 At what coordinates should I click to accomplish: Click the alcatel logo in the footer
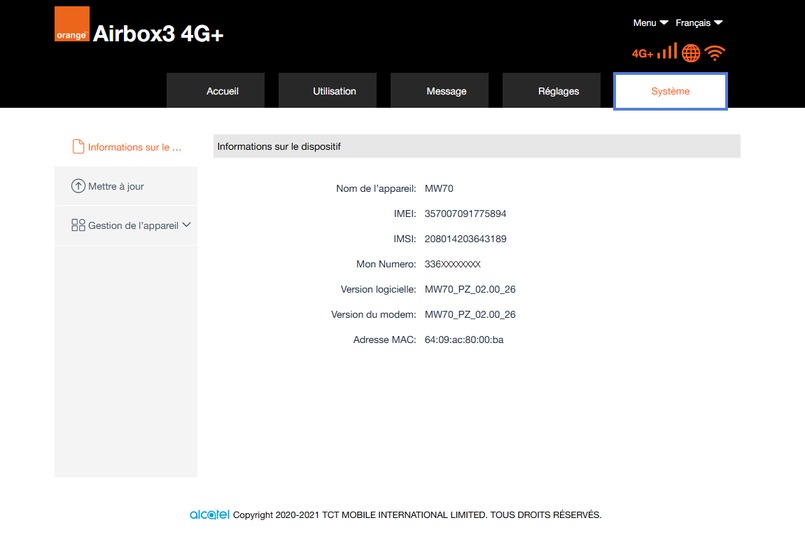(209, 515)
